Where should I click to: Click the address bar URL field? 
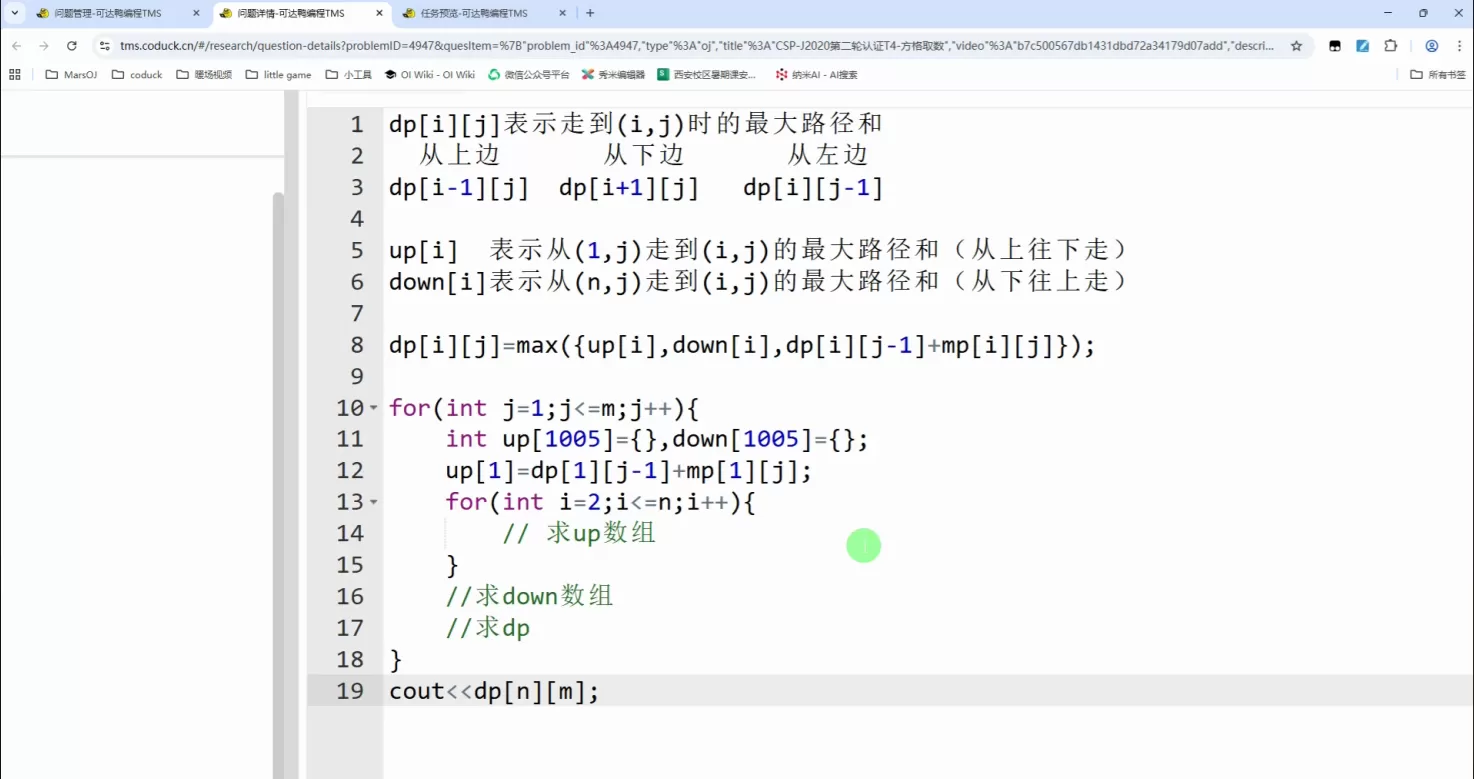point(690,46)
